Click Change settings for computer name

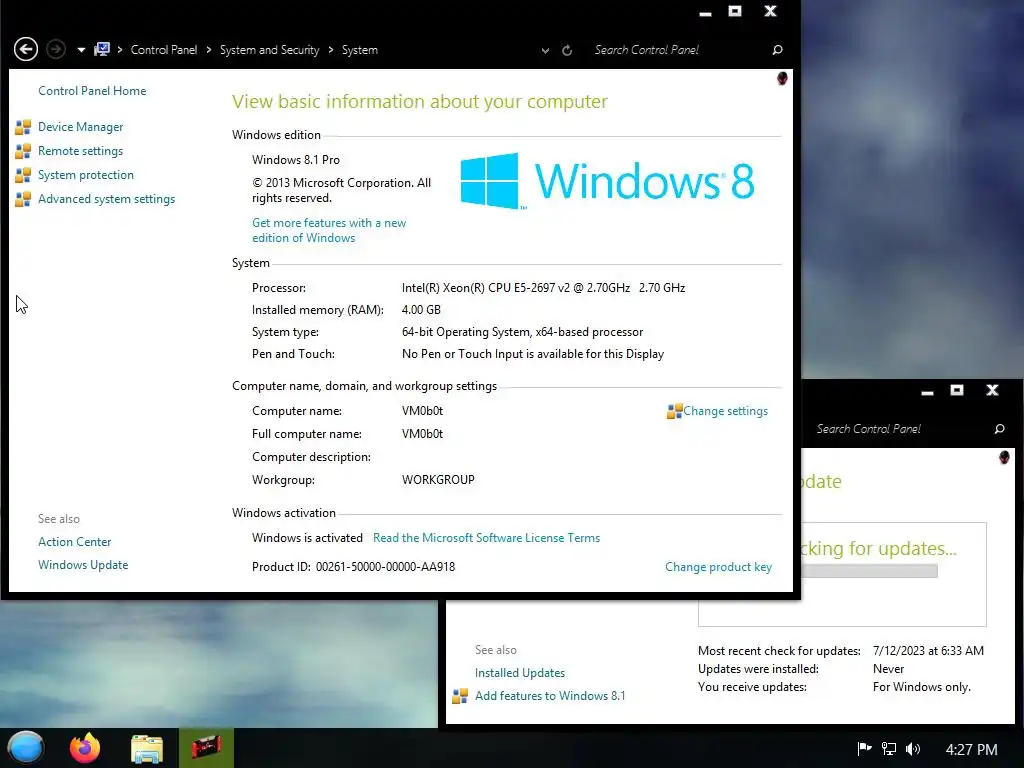[726, 411]
